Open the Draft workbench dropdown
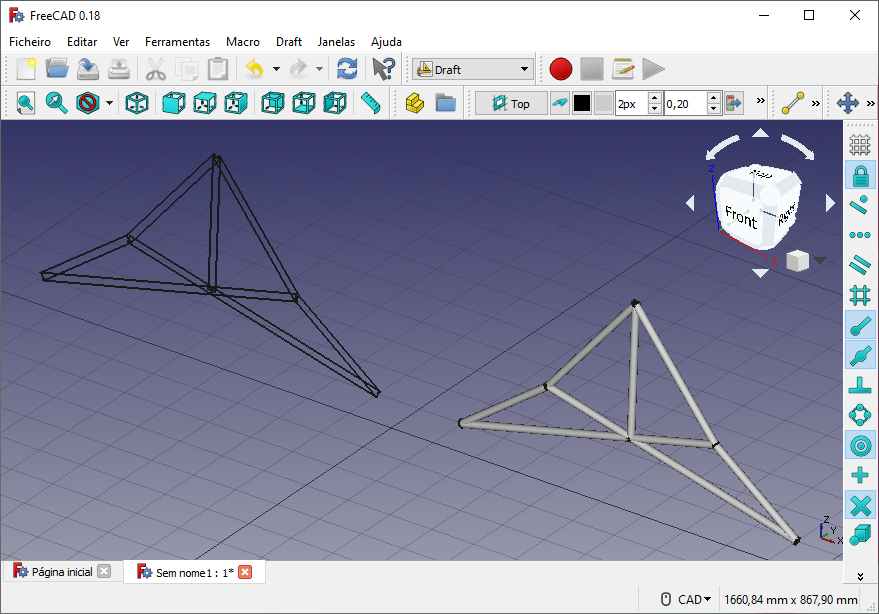The width and height of the screenshot is (879, 614). tap(473, 69)
